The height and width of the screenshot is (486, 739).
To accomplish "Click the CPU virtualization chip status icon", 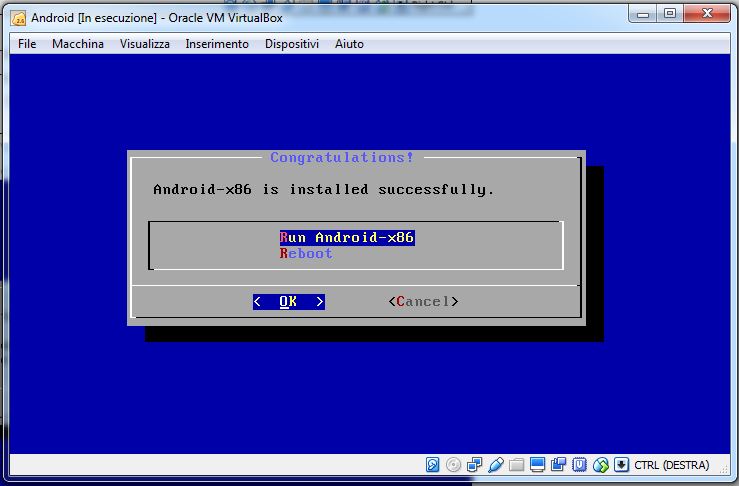I will click(x=579, y=465).
